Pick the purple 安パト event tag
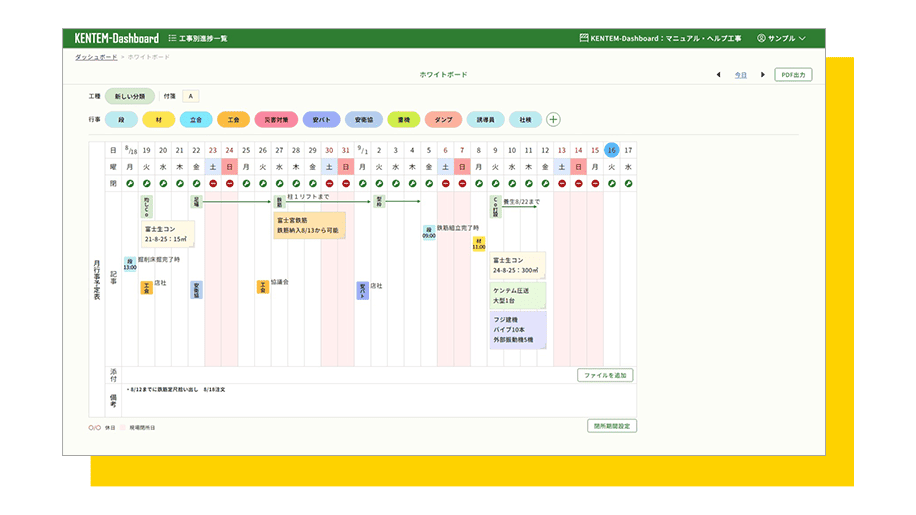 coord(321,120)
